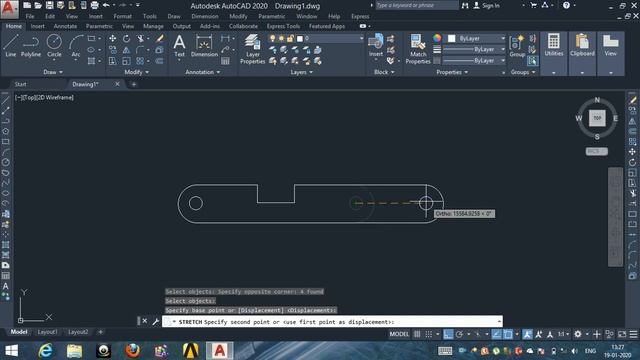Viewport: 640px width, 360px height.
Task: Click the white layer color swatch
Action: click(x=300, y=38)
